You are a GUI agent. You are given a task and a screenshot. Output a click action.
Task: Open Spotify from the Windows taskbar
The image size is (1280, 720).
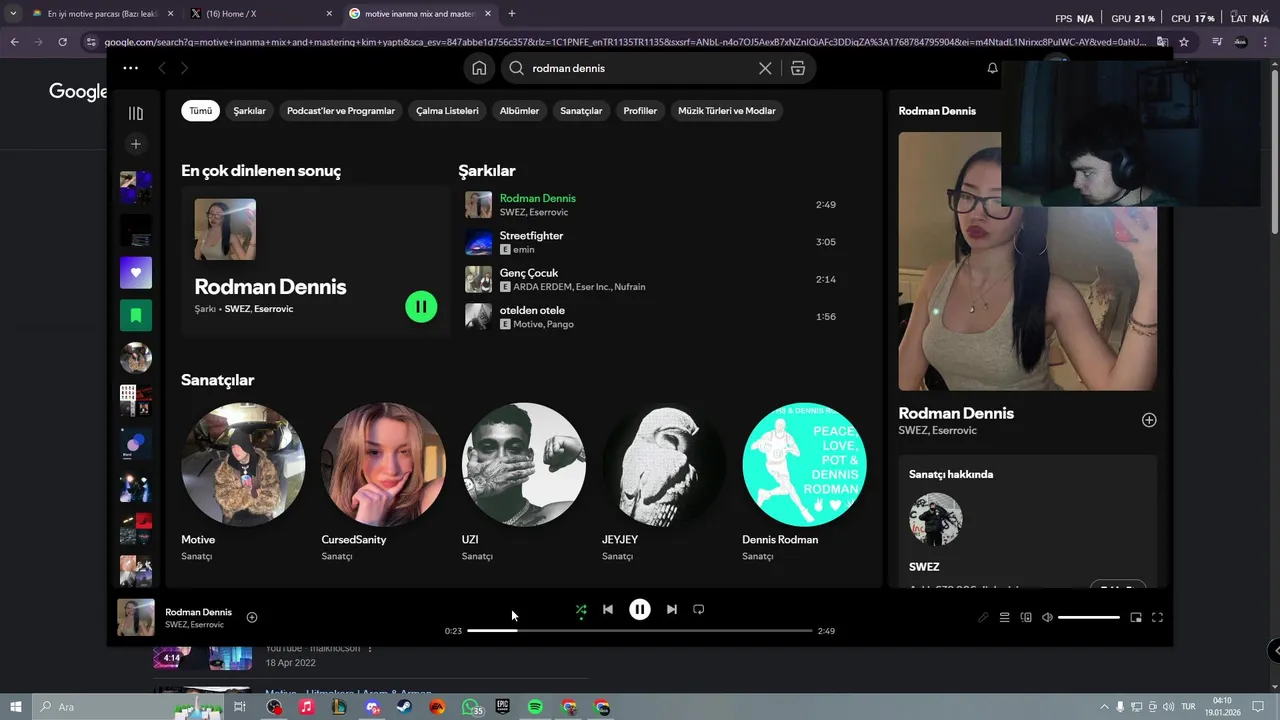535,707
